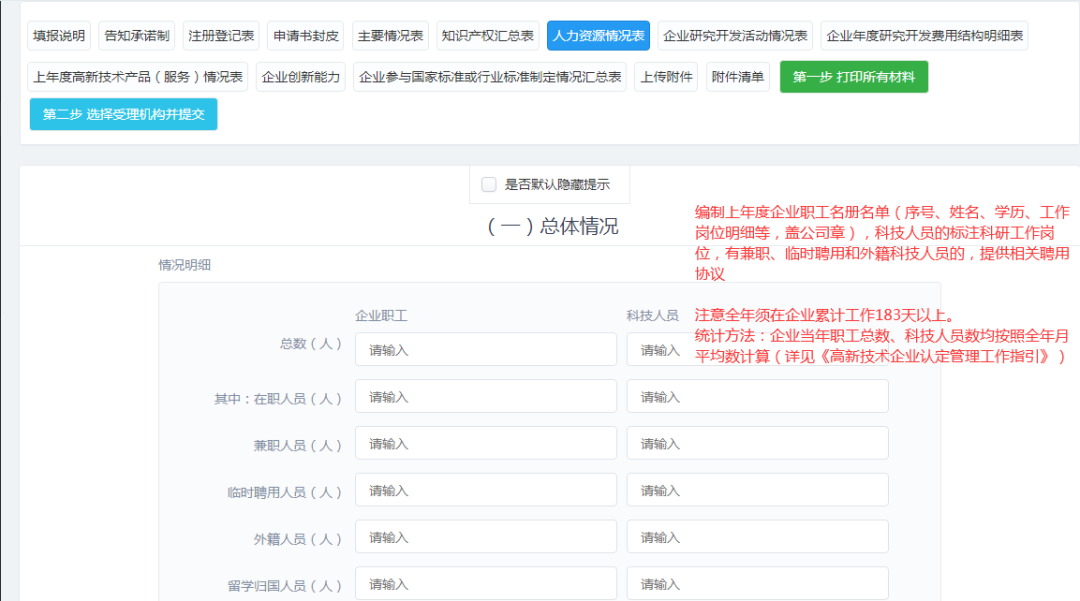Click the 企业职工 column header
Viewport: 1080px width, 601px height.
click(381, 316)
